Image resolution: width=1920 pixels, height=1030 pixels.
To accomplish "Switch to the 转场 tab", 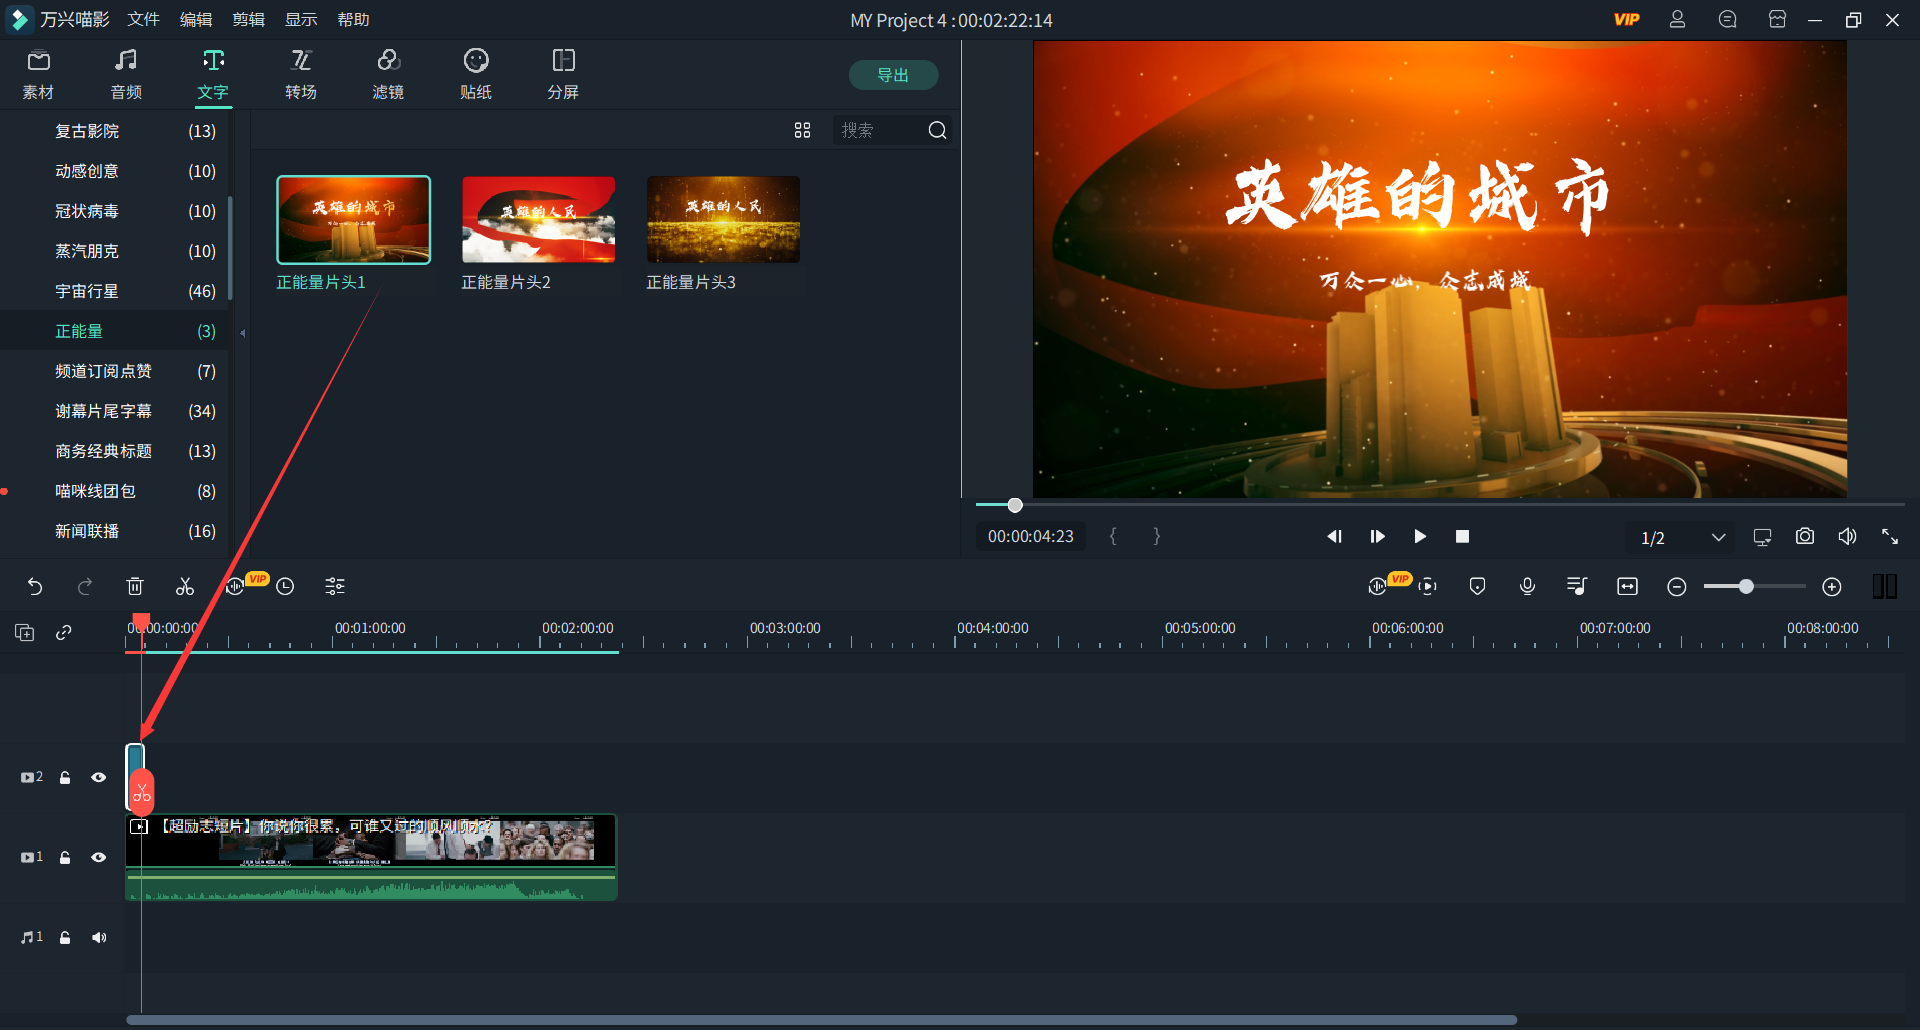I will coord(301,74).
